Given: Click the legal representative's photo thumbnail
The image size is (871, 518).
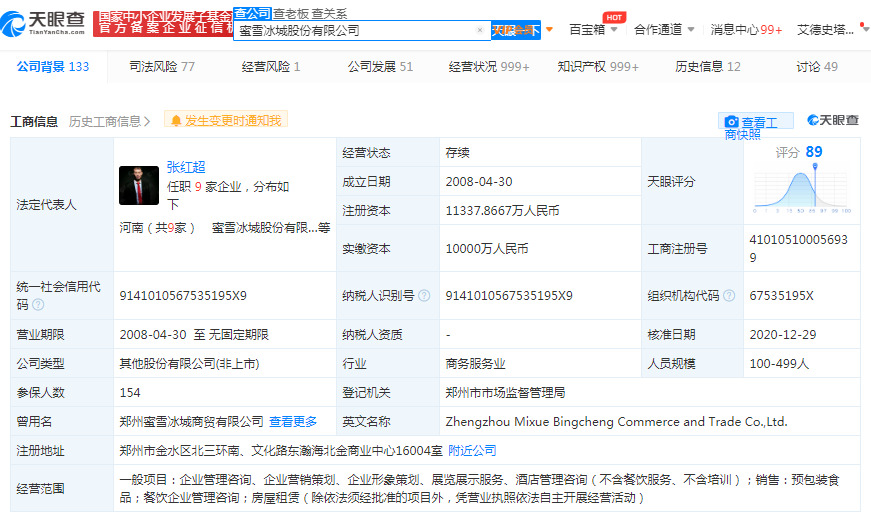Looking at the screenshot, I should point(139,185).
